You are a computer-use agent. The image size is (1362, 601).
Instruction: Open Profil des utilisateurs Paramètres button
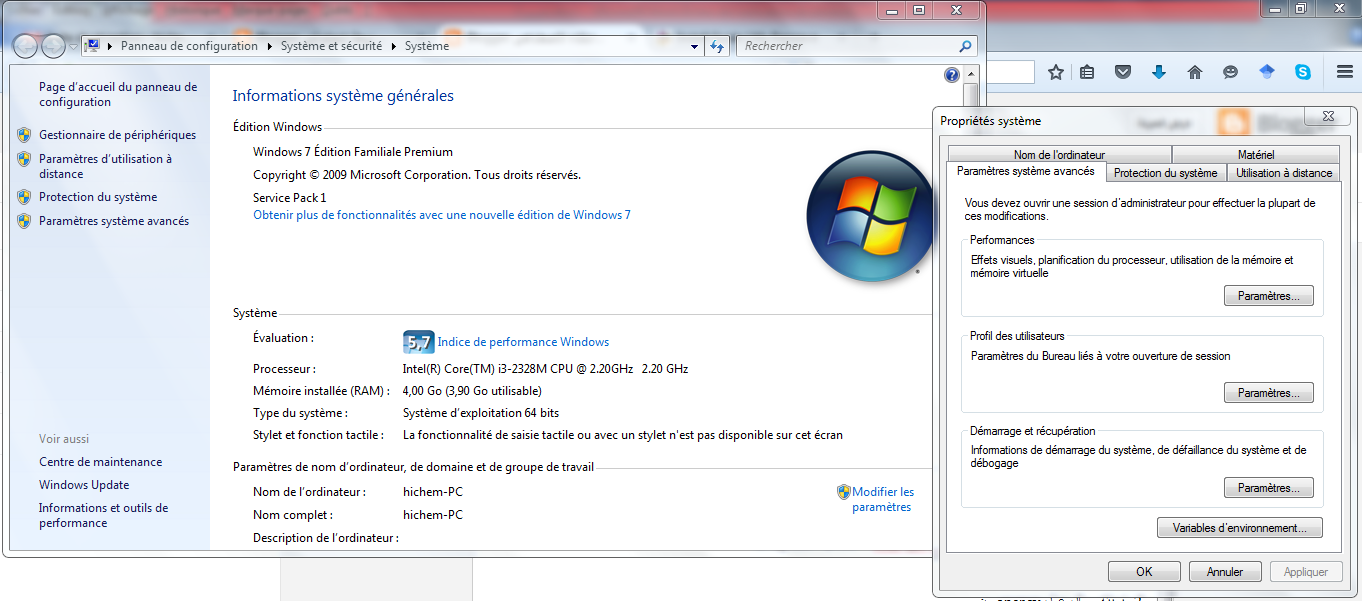coord(1268,393)
